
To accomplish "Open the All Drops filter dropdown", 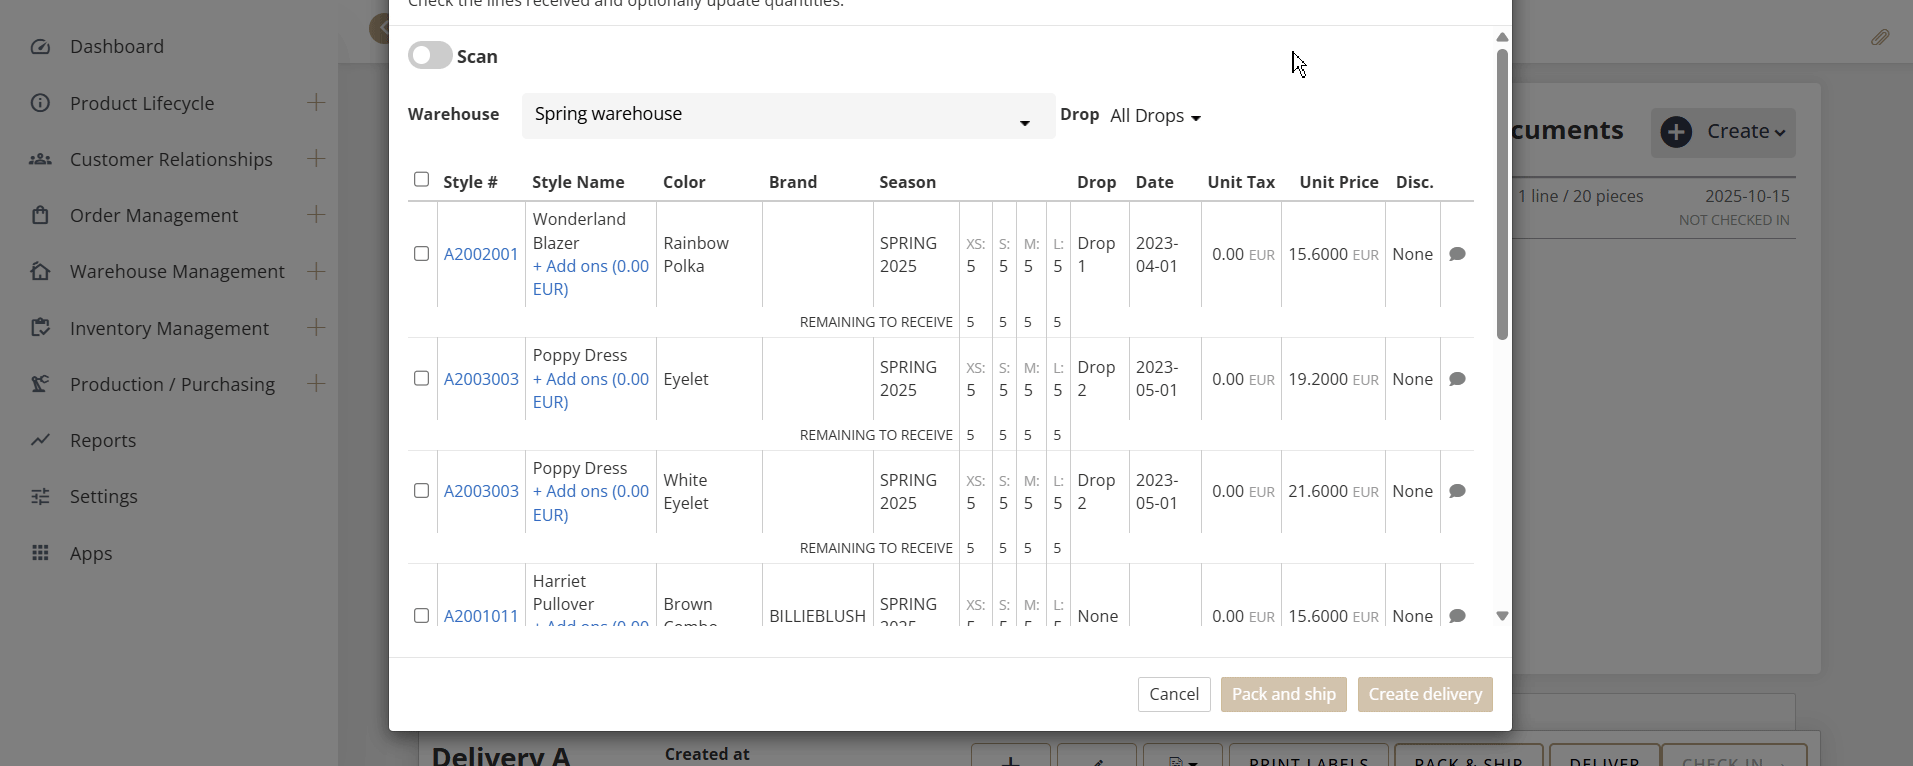I will point(1155,116).
